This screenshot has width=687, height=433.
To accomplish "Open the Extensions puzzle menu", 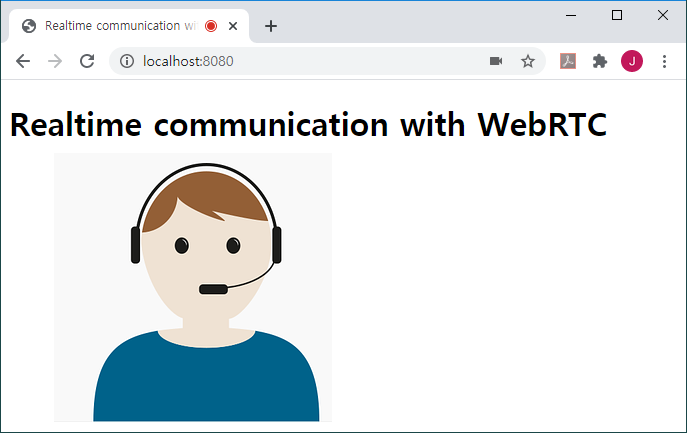I will pos(600,61).
